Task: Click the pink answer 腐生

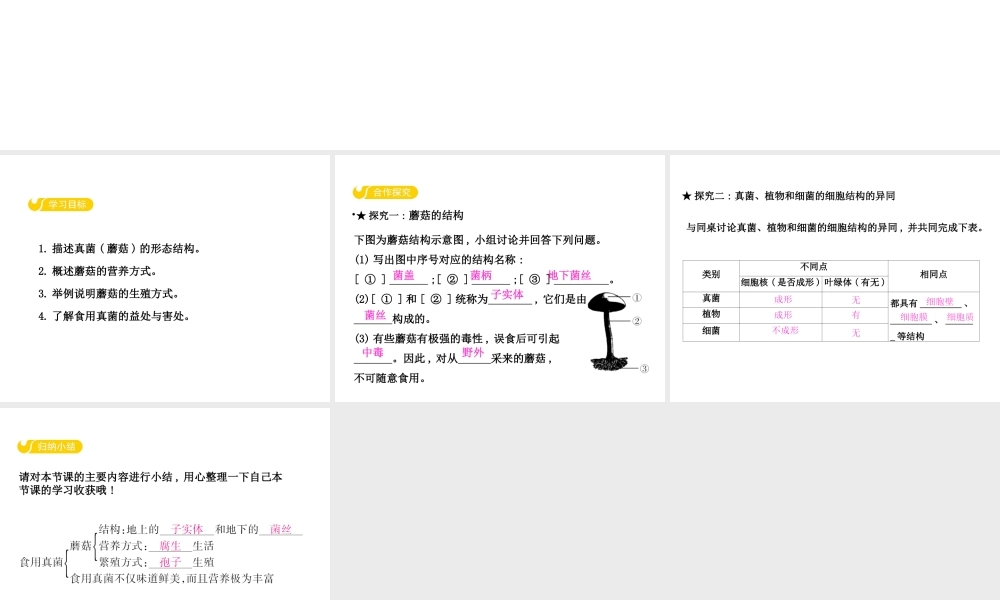Action: coord(170,546)
